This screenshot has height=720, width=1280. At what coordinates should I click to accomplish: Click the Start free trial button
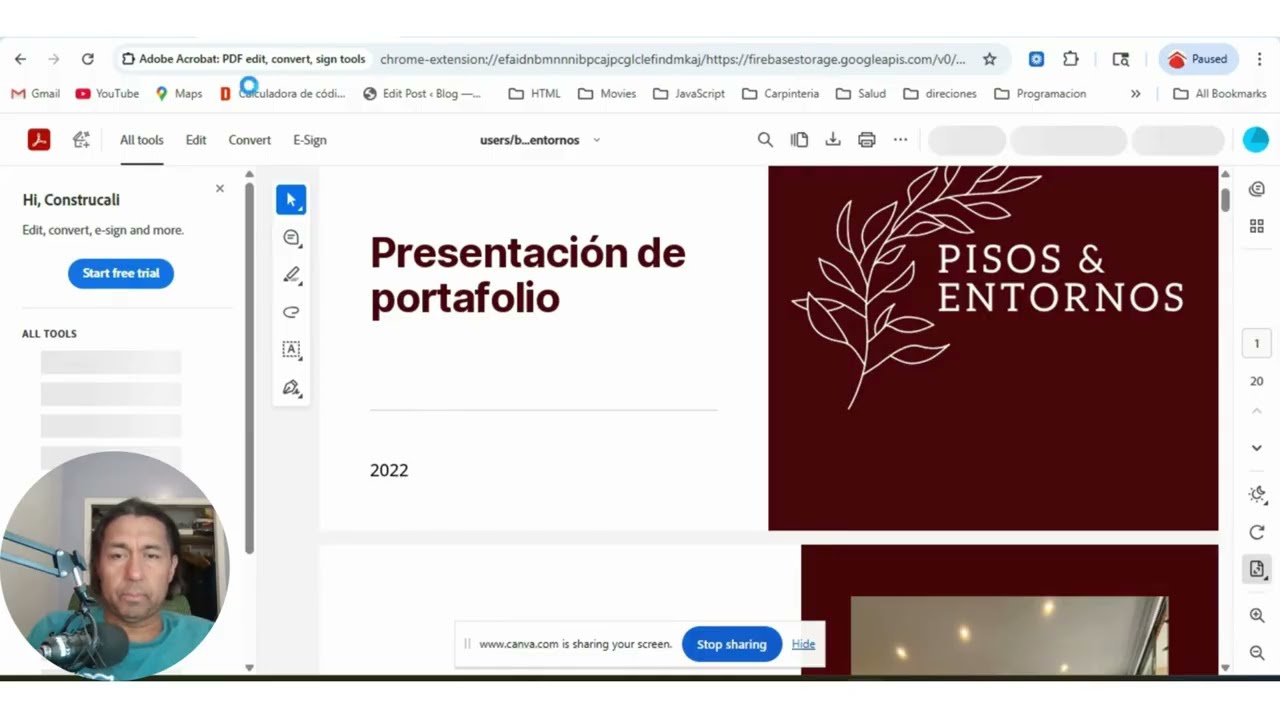click(x=121, y=273)
